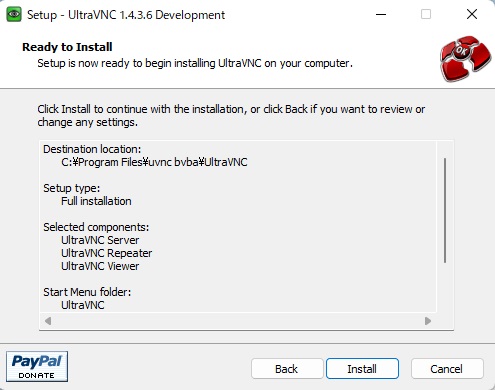Click the 'Ready to Install' heading
Screen dimensions: 495x390
67,47
